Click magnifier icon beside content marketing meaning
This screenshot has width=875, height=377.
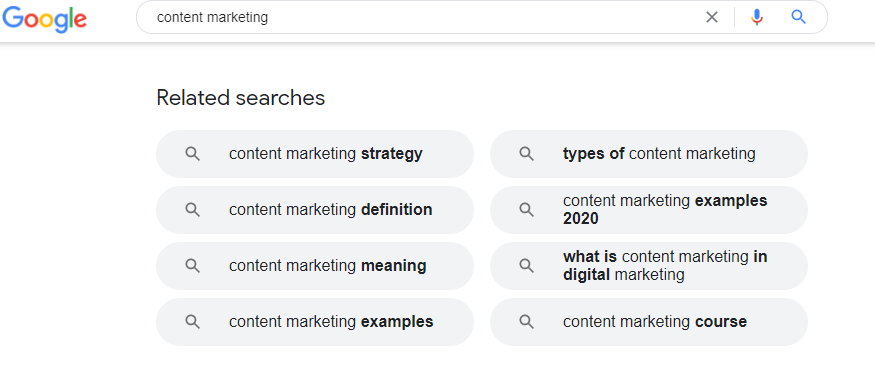[x=193, y=266]
